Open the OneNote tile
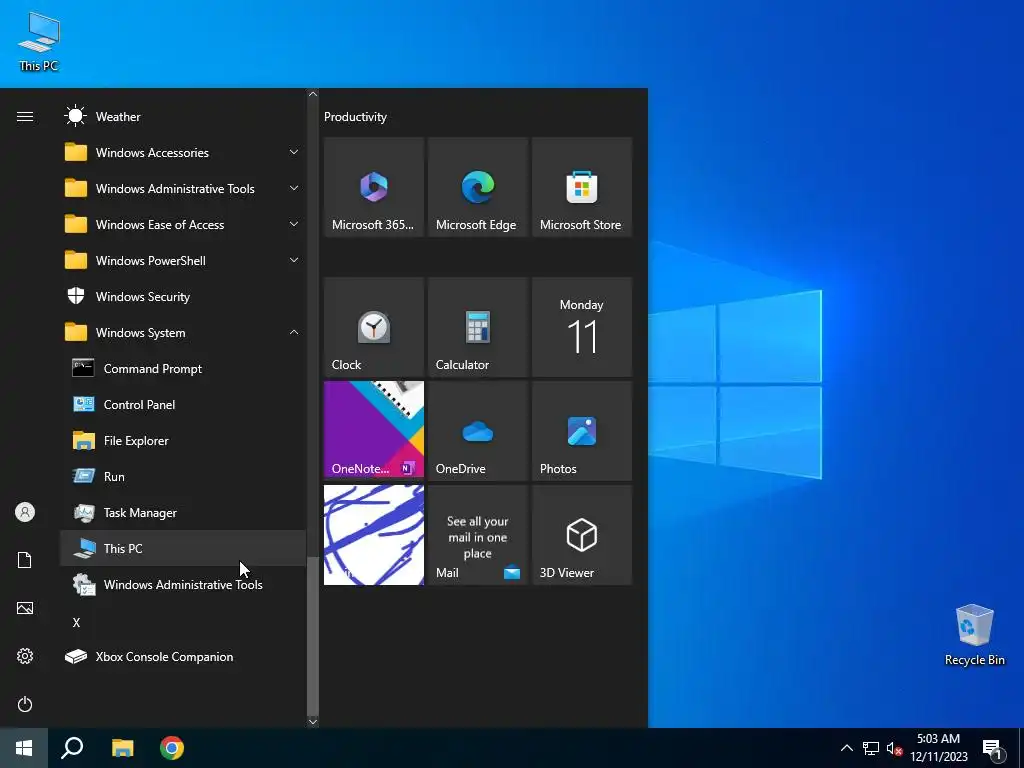This screenshot has height=768, width=1024. 374,431
